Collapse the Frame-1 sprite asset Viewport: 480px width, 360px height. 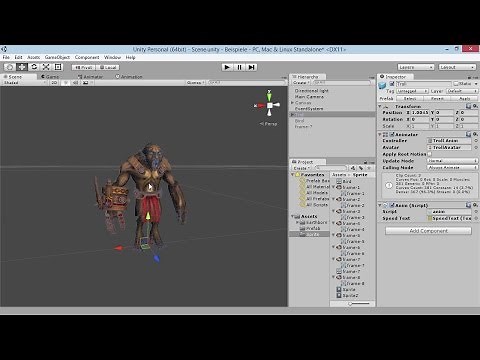click(x=333, y=187)
